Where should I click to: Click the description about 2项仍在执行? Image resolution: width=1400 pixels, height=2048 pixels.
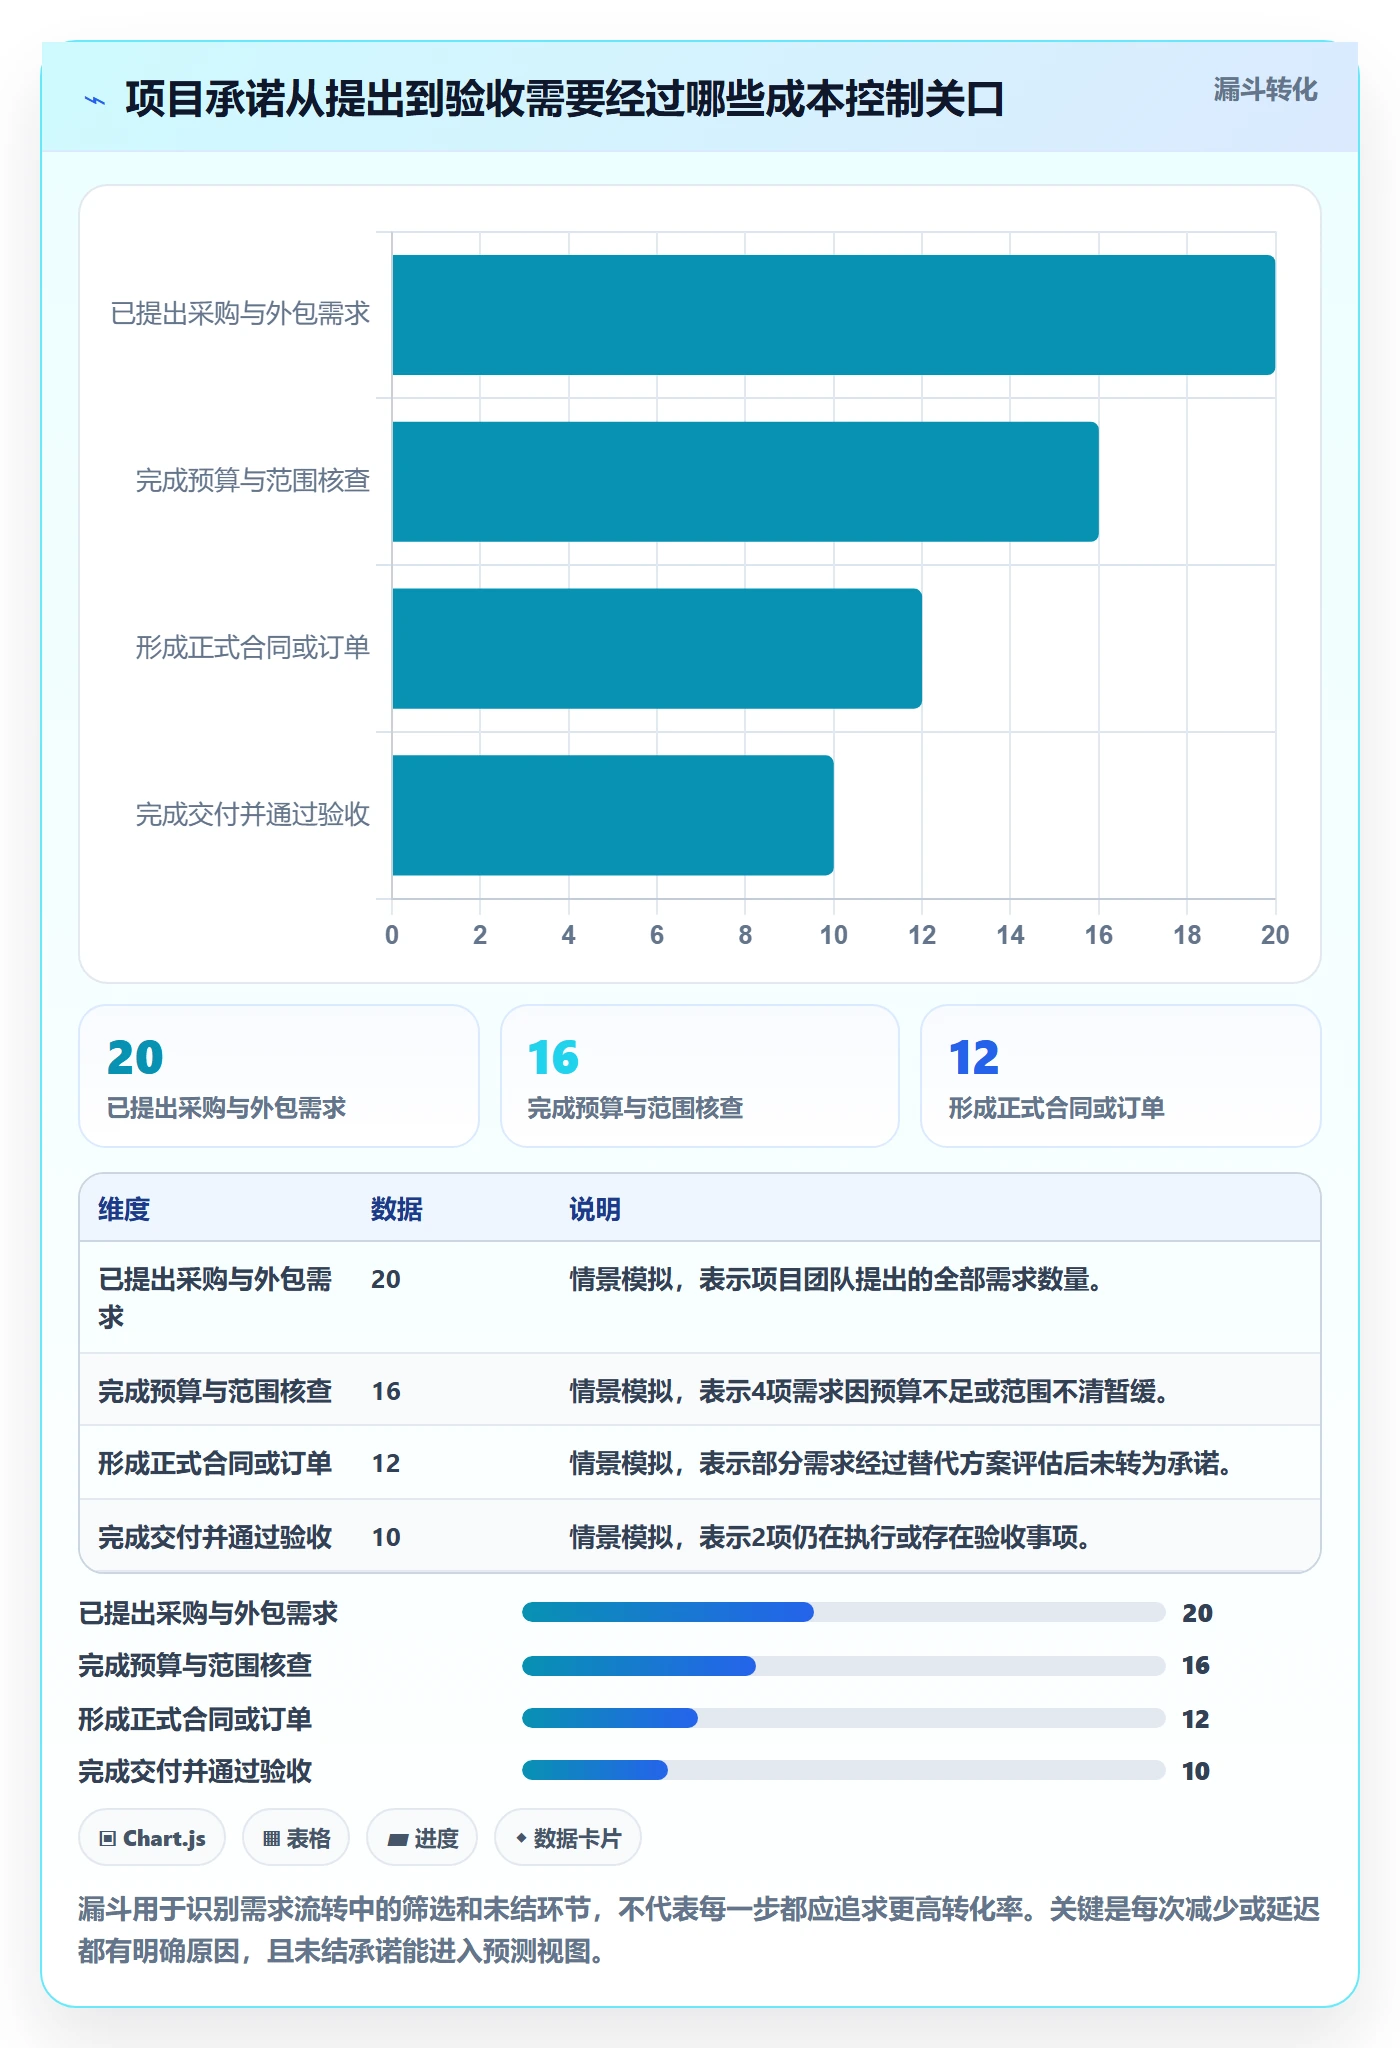click(831, 1537)
